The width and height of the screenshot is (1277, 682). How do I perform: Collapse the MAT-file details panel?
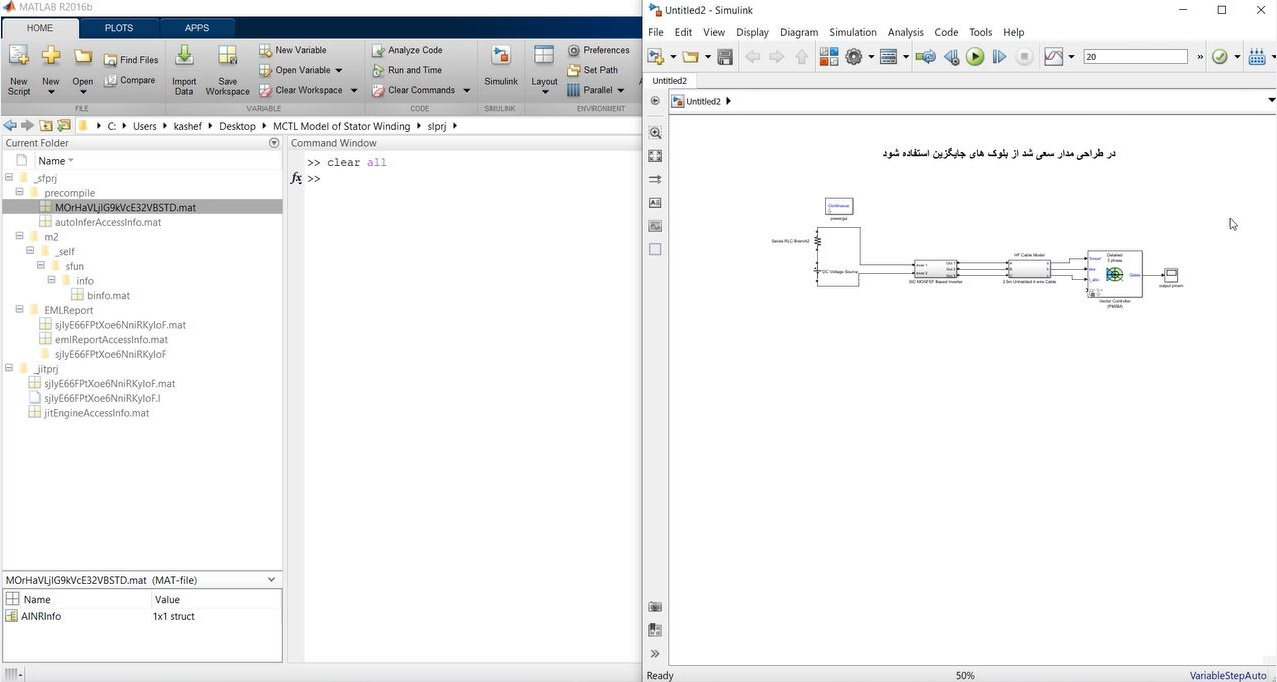click(x=271, y=580)
